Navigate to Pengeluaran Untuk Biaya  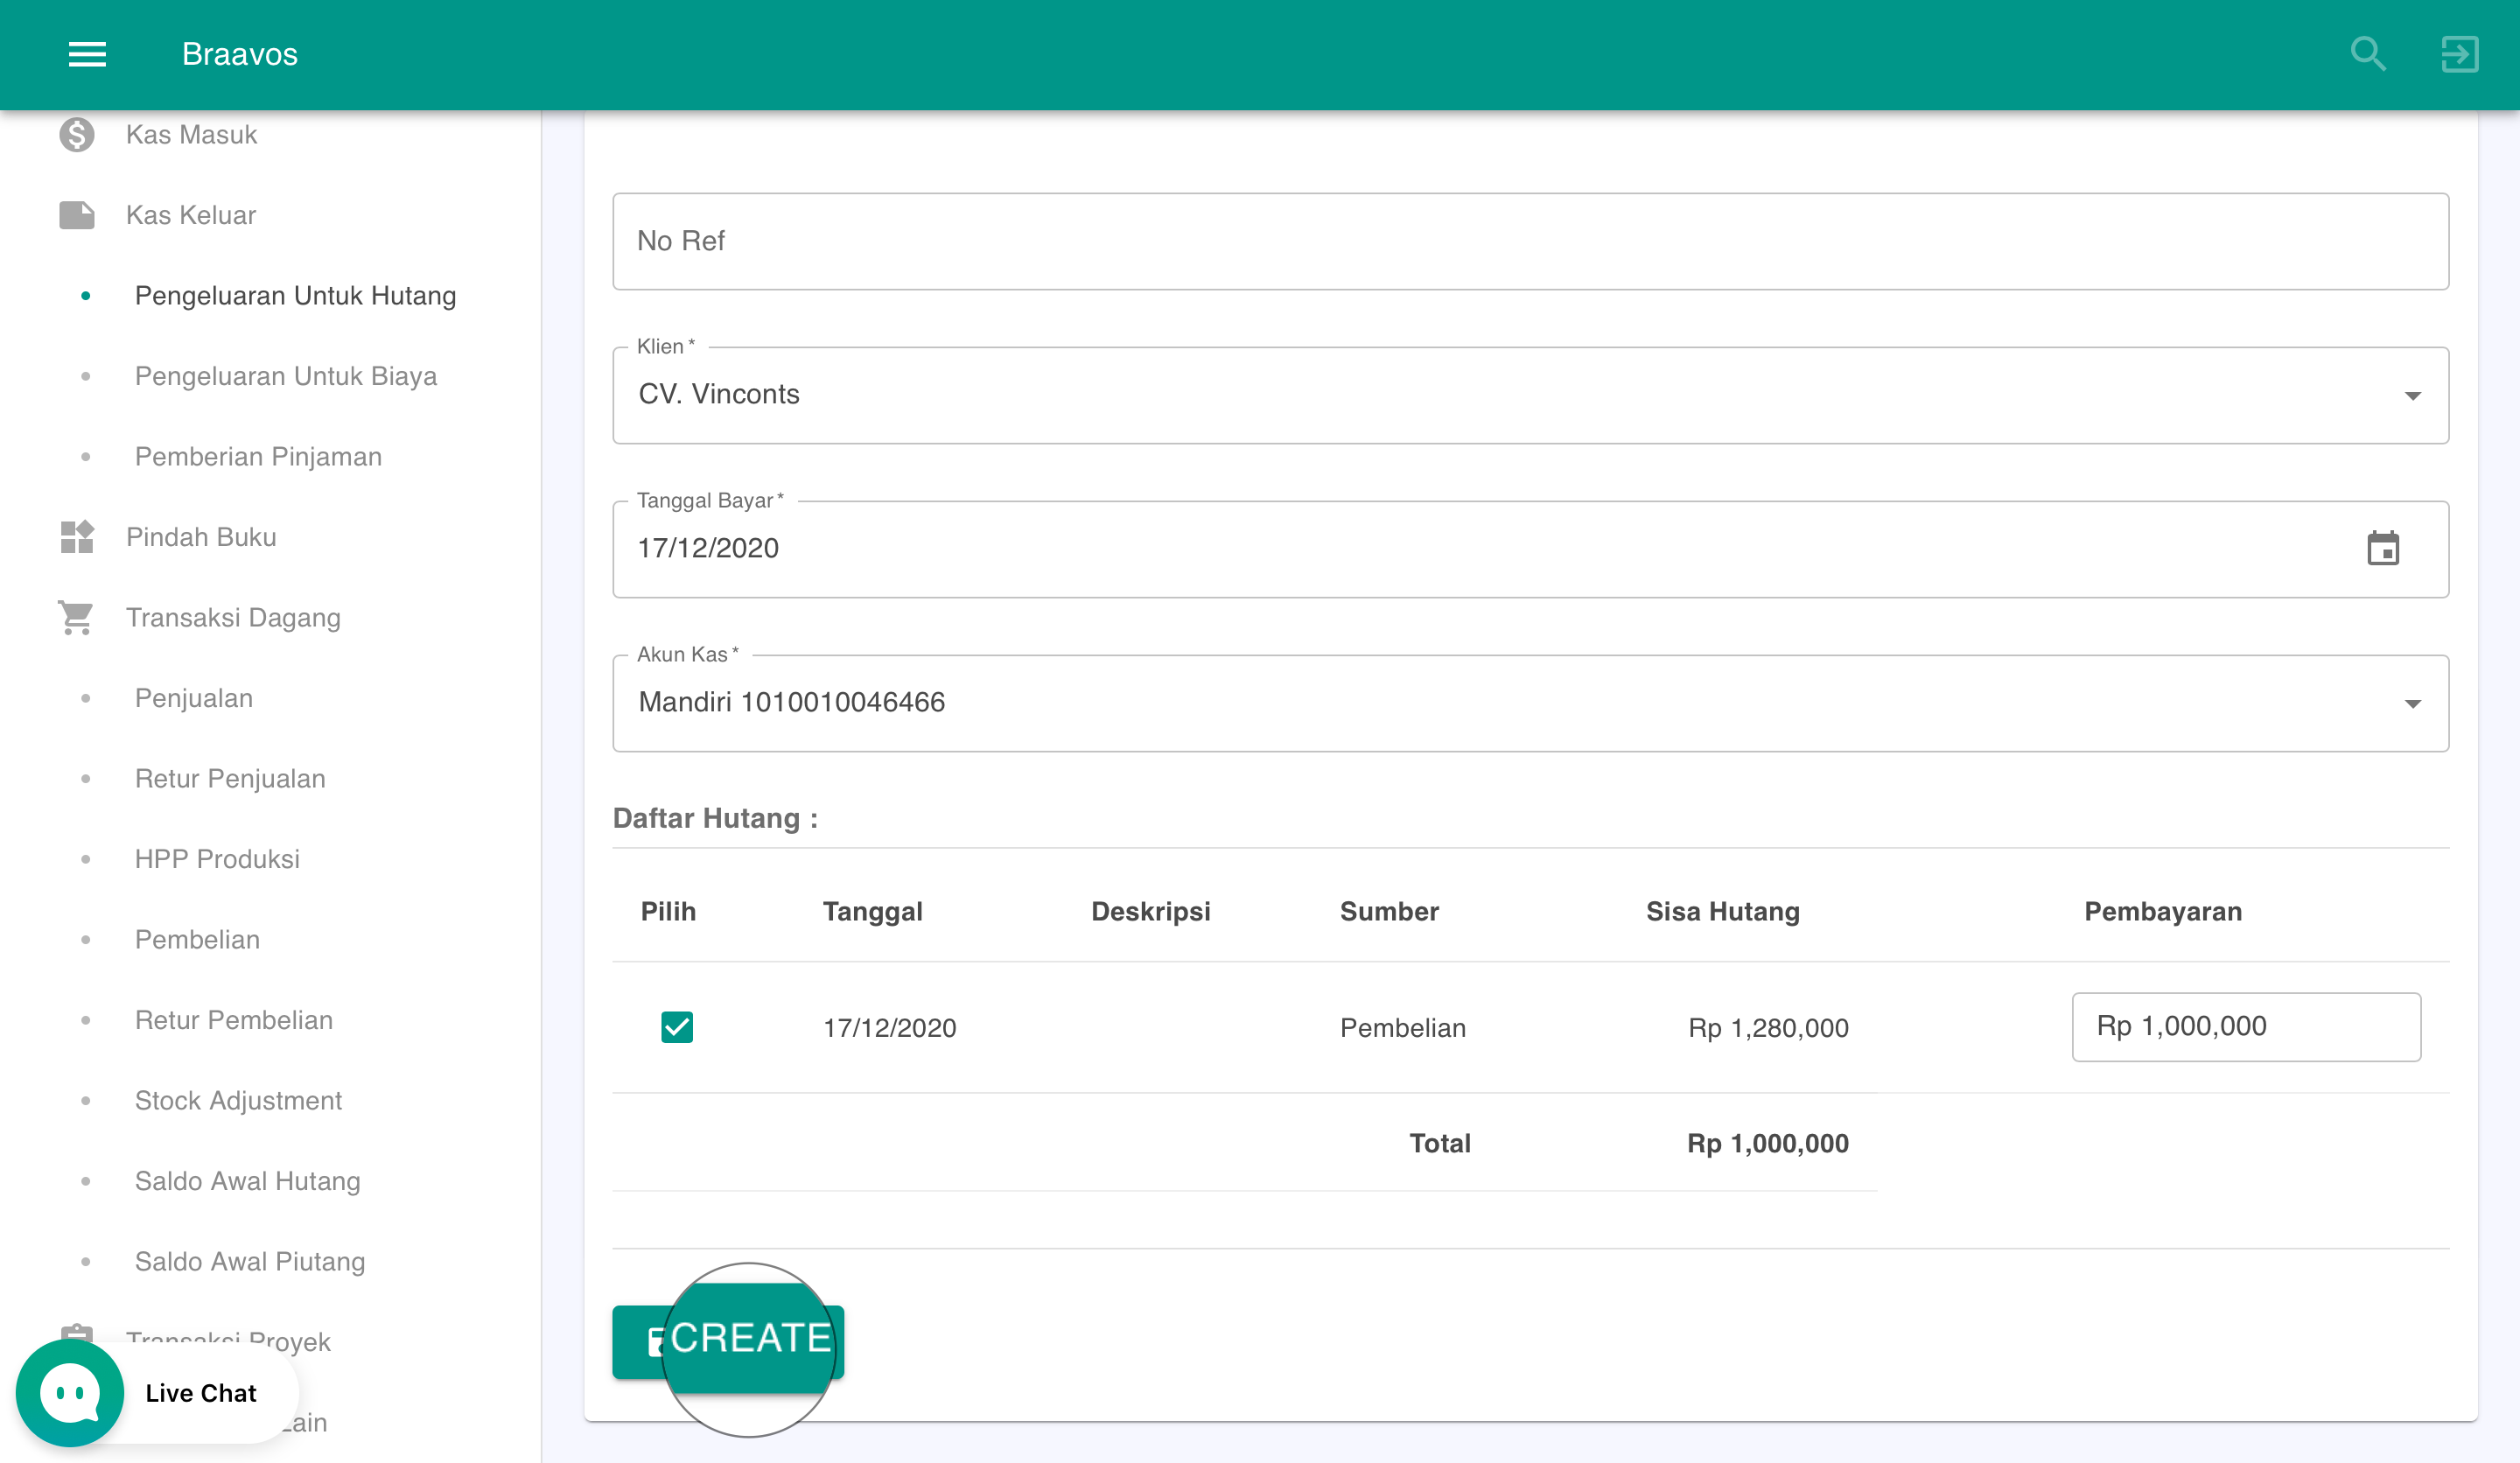[x=286, y=376]
